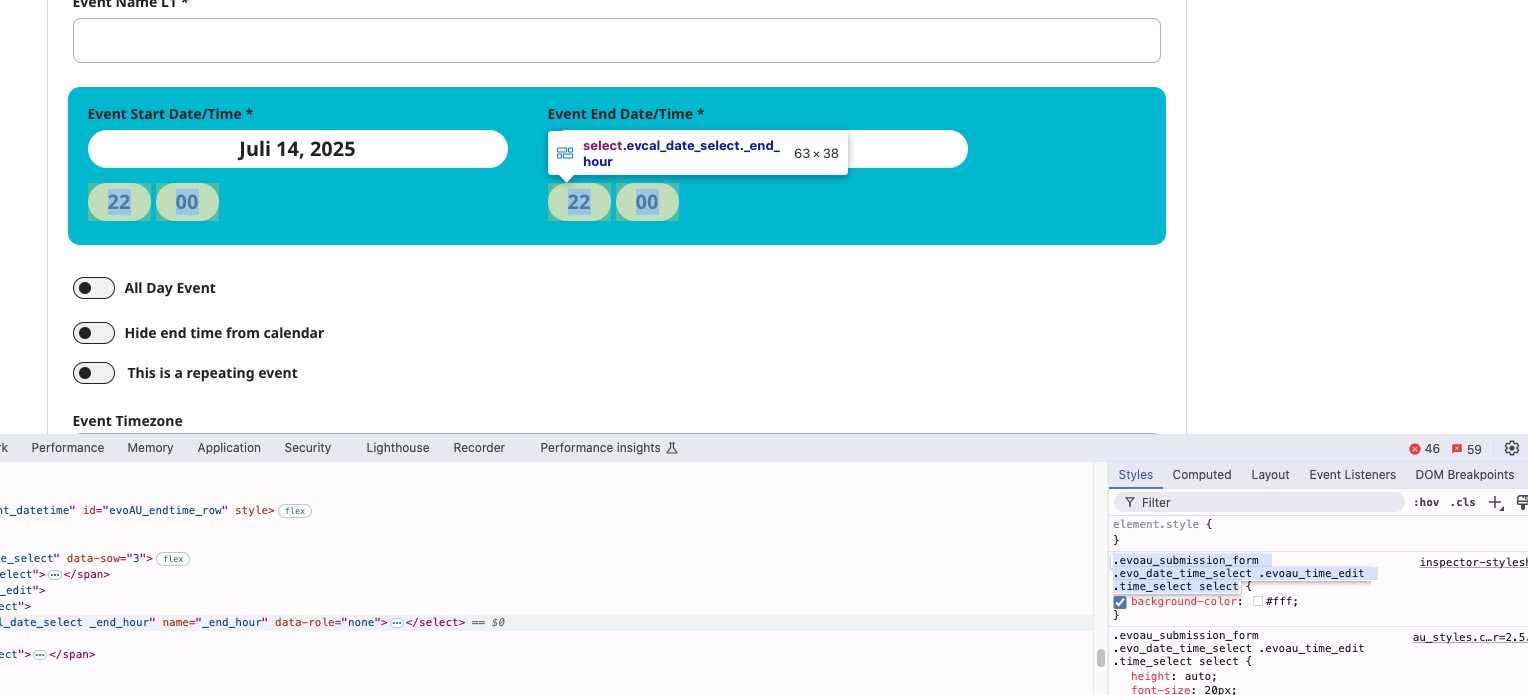Enable Hide end time from calendar
Image resolution: width=1528 pixels, height=695 pixels.
click(94, 332)
